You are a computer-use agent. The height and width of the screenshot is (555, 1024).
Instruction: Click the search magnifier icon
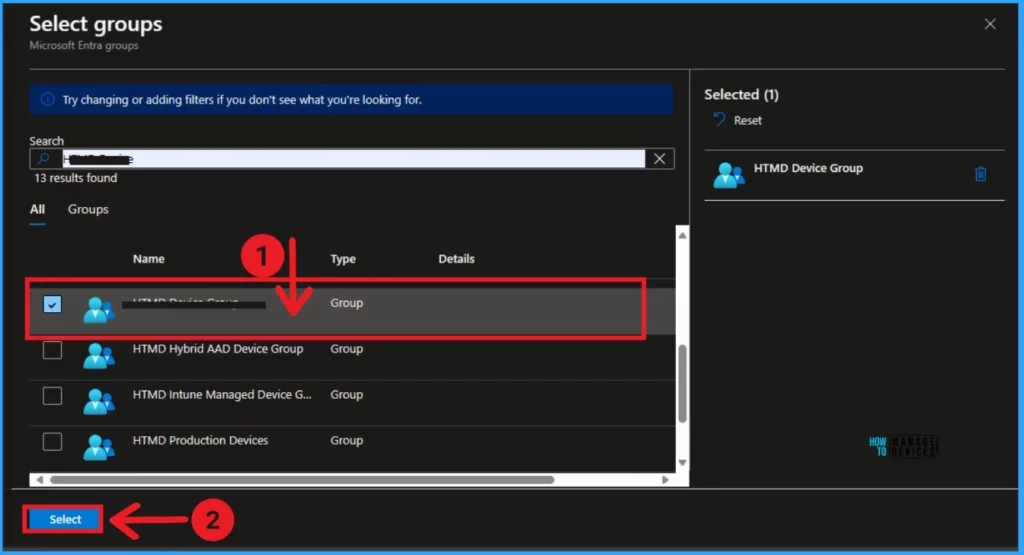click(44, 159)
